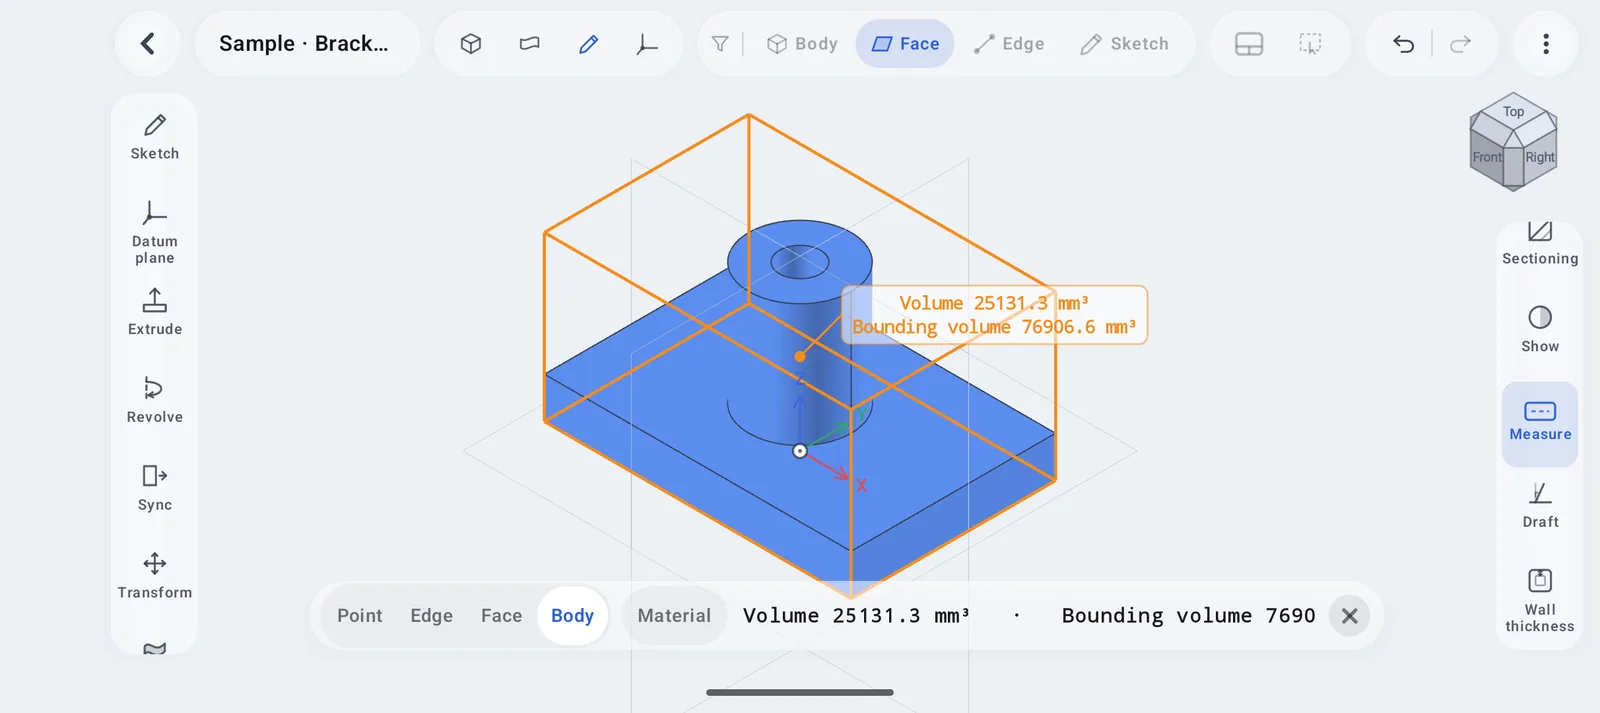Switch to Body measure tab
Screen dimensions: 1600x713
point(573,616)
